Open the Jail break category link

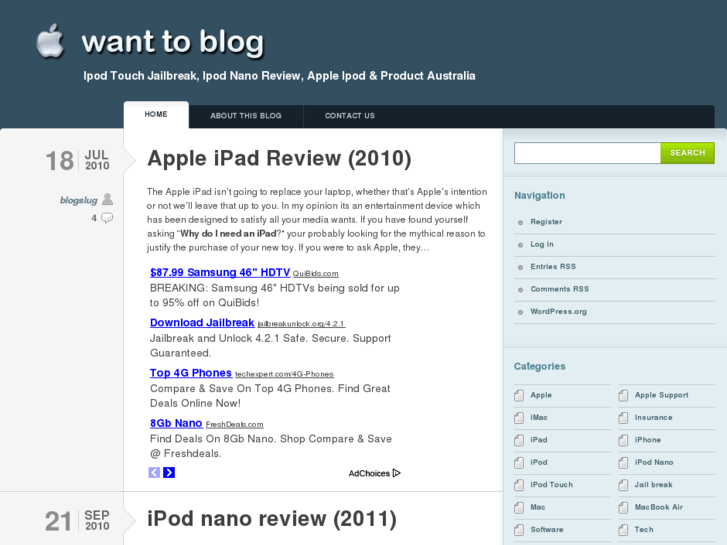[654, 485]
